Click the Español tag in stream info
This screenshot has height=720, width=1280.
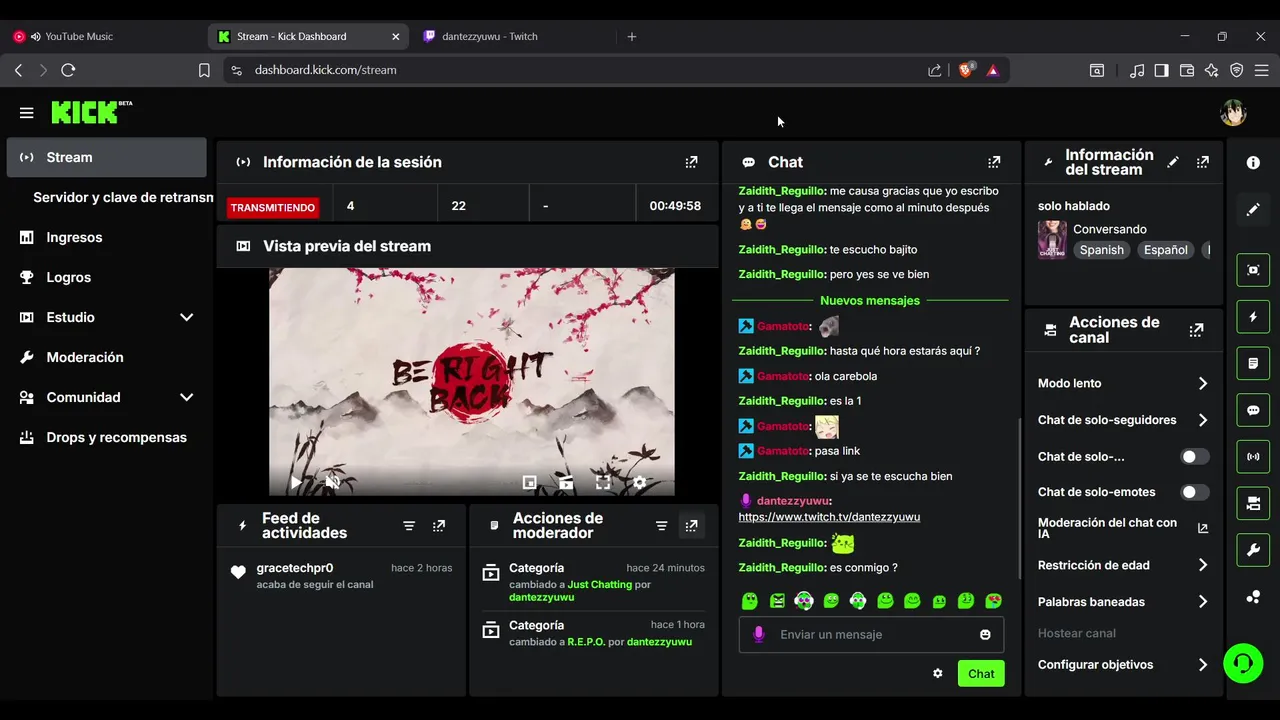click(x=1166, y=250)
